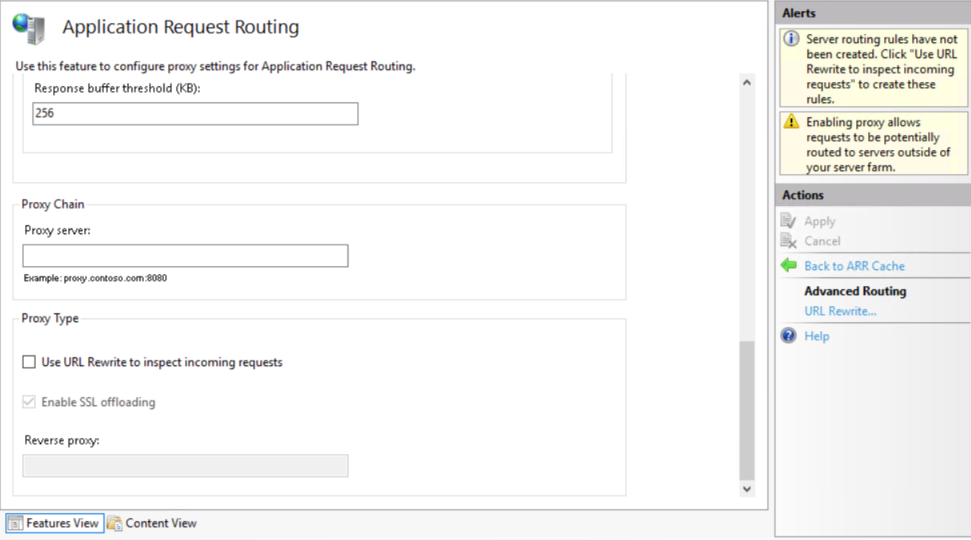This screenshot has height=540, width=971.
Task: Click the info alert icon
Action: tap(791, 40)
